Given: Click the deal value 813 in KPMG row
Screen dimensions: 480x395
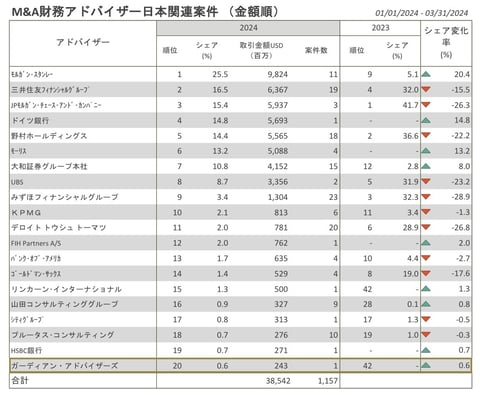Looking at the screenshot, I should click(x=281, y=212).
